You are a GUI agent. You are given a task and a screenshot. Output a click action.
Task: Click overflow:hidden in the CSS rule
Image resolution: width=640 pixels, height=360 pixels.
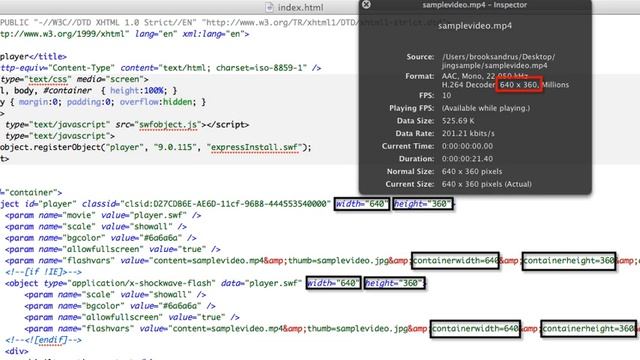(156, 102)
